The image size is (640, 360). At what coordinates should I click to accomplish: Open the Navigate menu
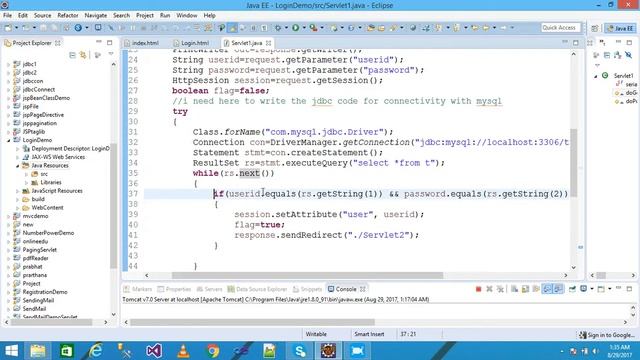pos(96,16)
